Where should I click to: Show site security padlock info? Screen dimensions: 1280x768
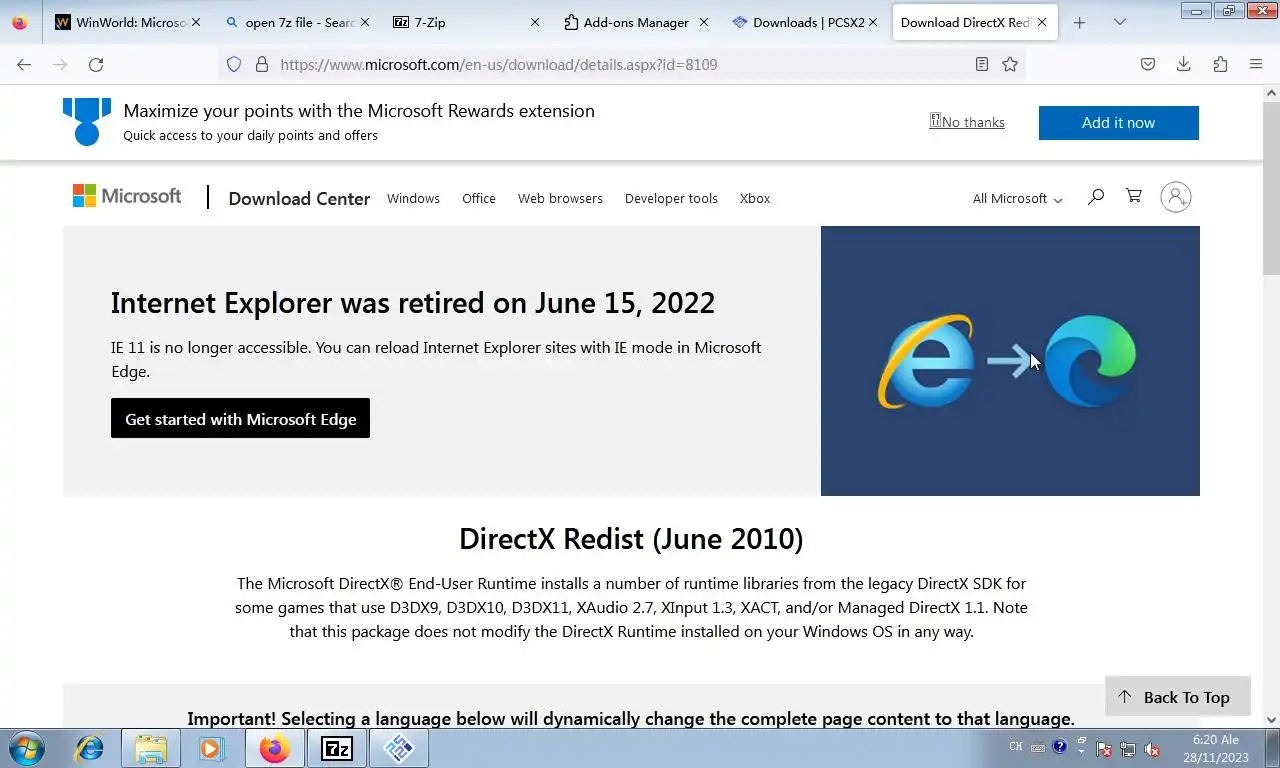(x=262, y=64)
